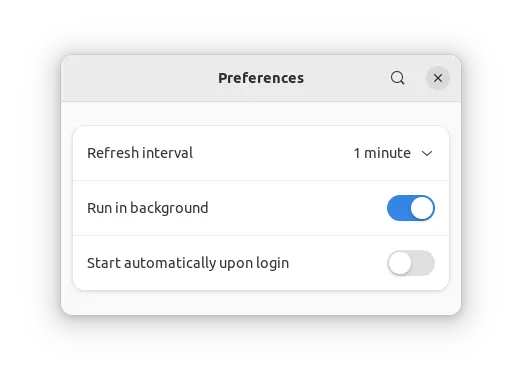Click the blue part of background switch
This screenshot has width=522, height=382.
coord(399,208)
